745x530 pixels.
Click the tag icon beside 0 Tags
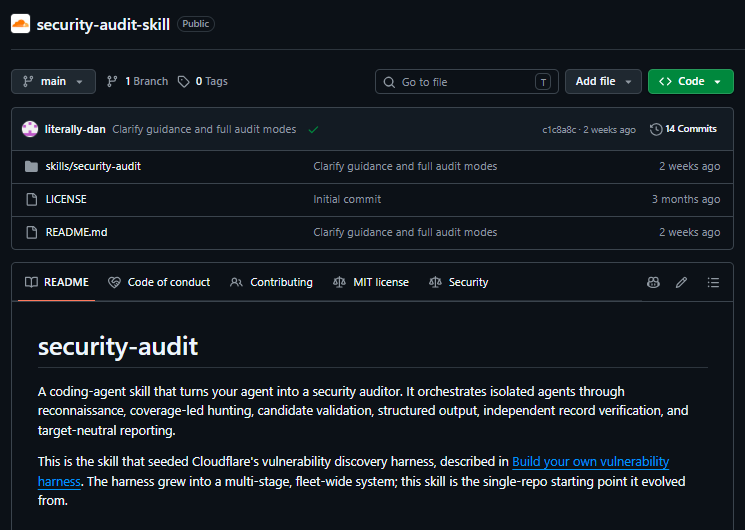[183, 82]
